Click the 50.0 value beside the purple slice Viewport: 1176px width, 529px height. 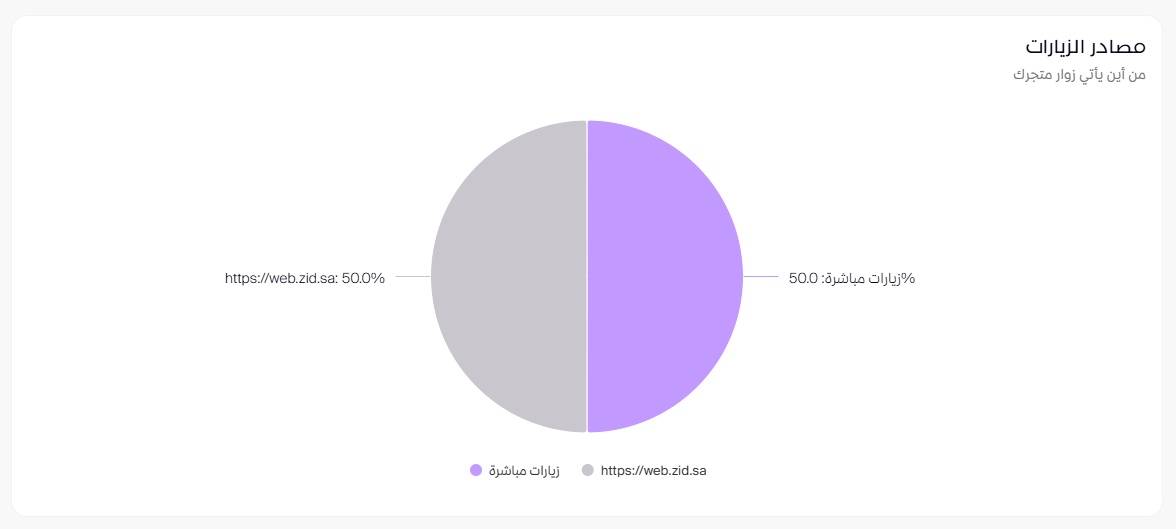click(x=803, y=278)
